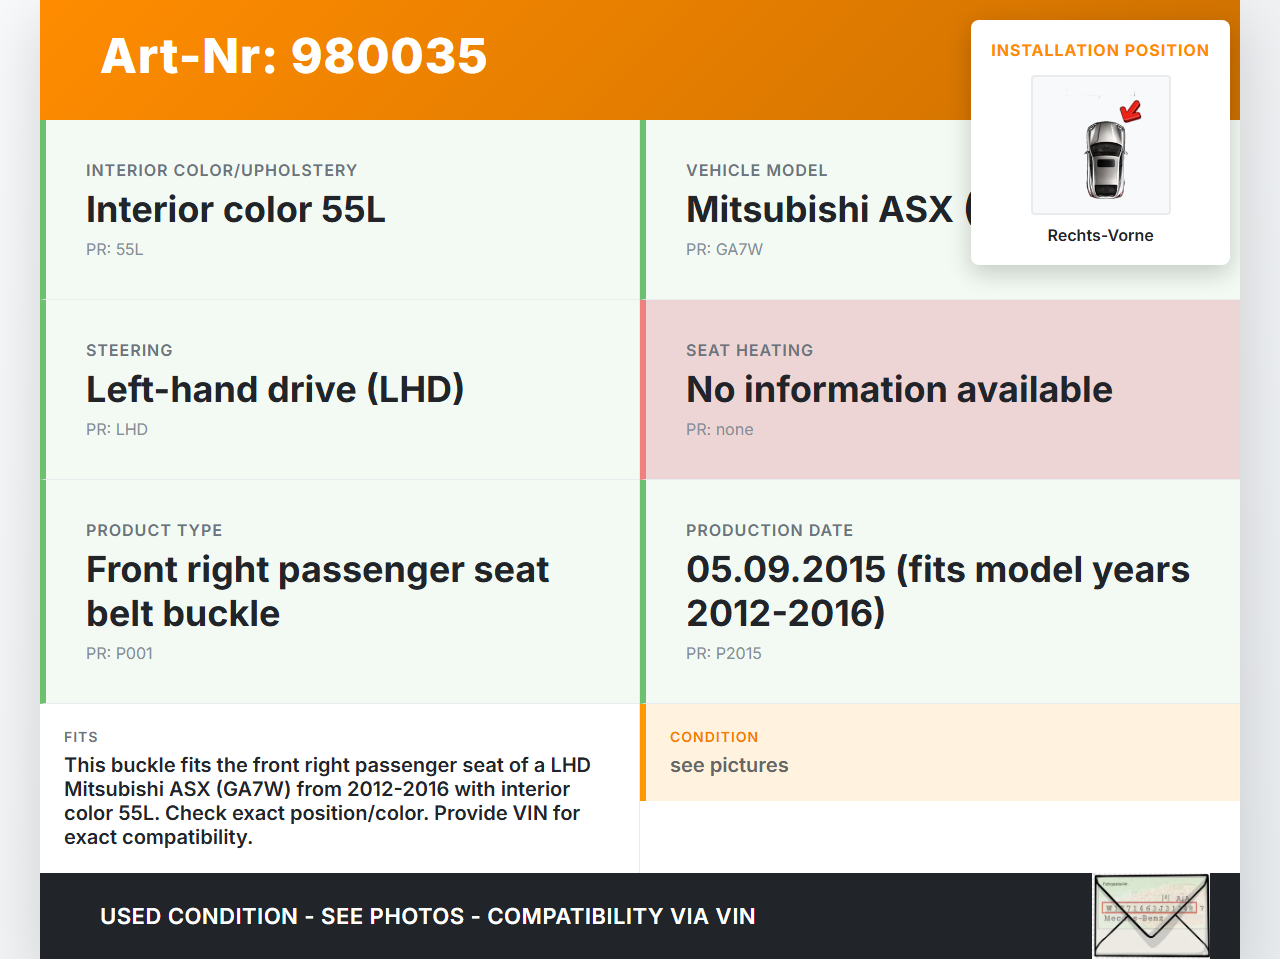Click the Rechts-Vorne caption
This screenshot has width=1280, height=959.
[1100, 236]
